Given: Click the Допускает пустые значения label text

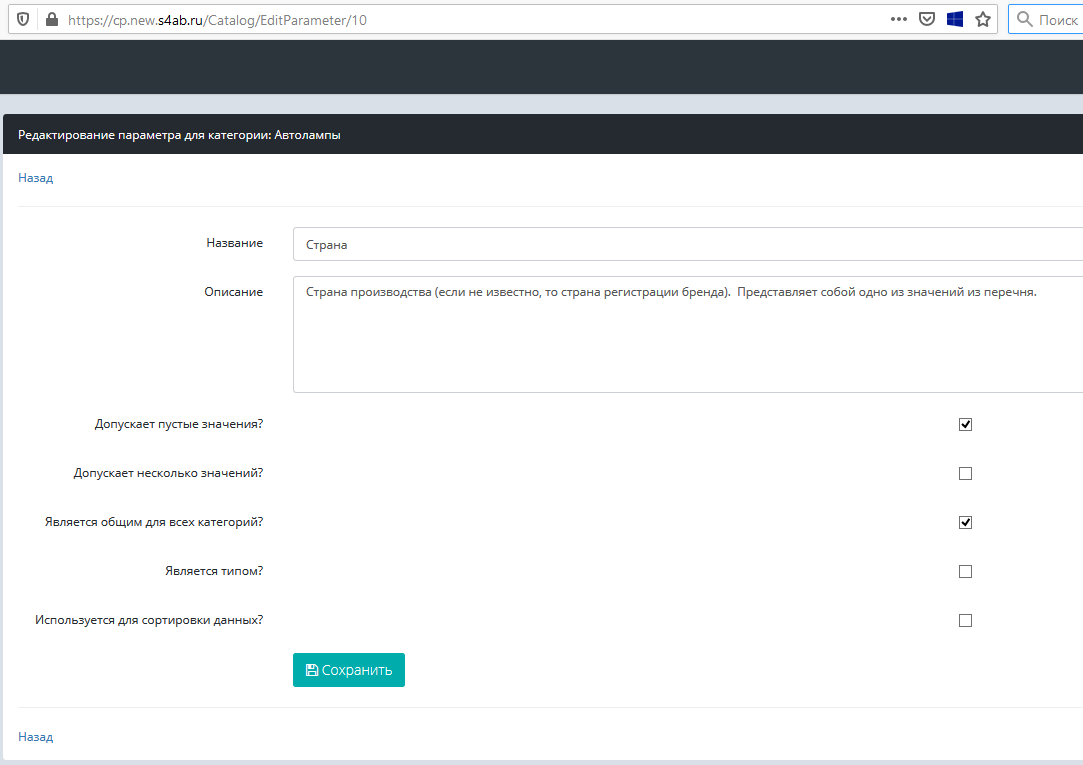Looking at the screenshot, I should [x=178, y=424].
